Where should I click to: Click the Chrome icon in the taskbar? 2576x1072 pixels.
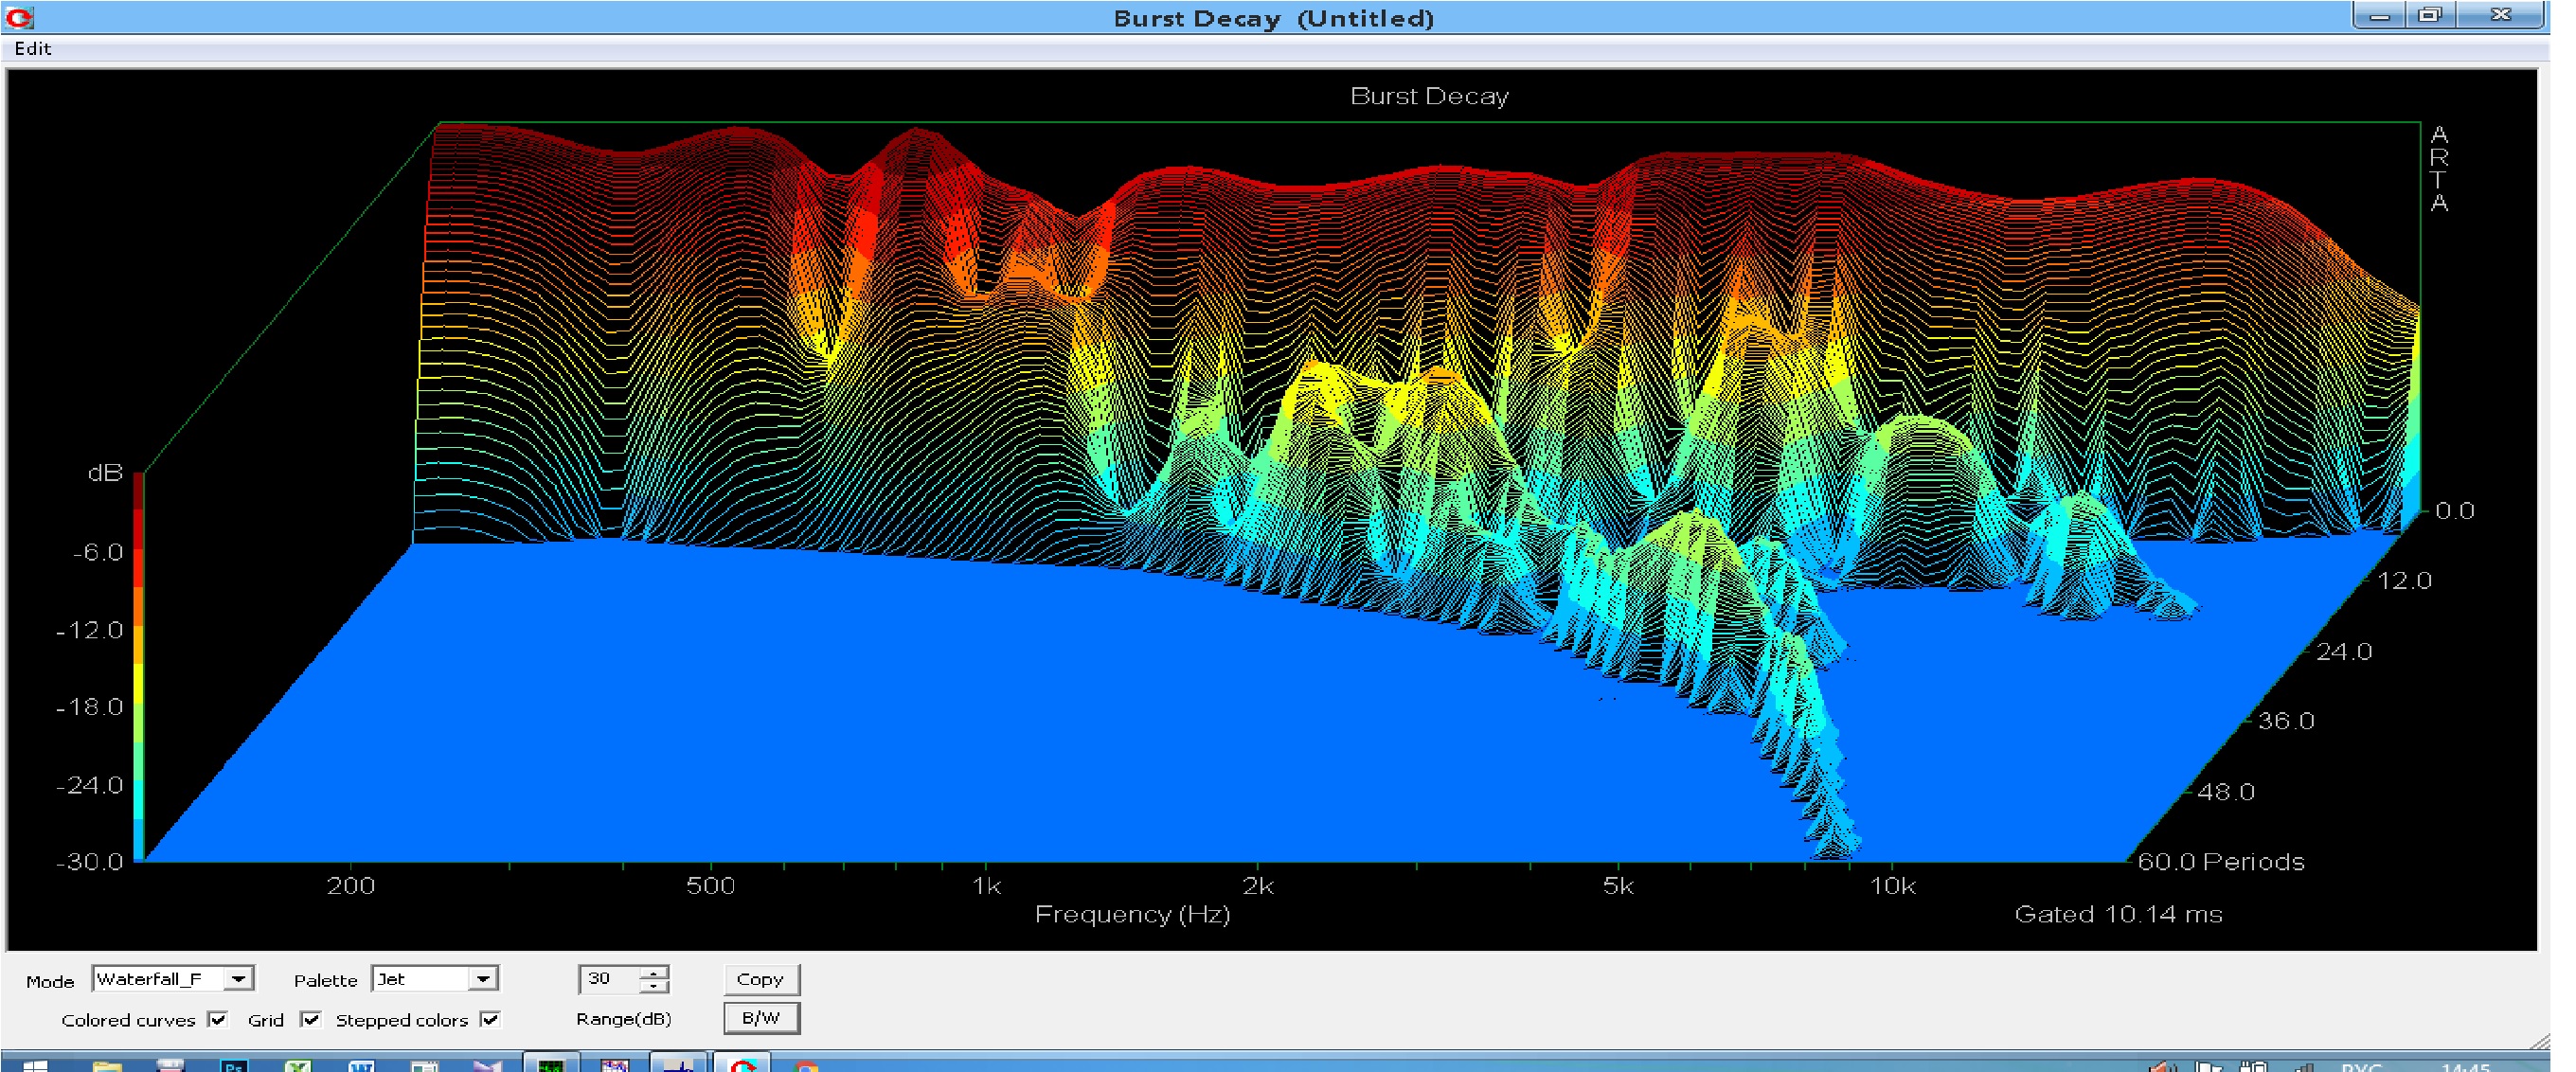coord(806,1066)
